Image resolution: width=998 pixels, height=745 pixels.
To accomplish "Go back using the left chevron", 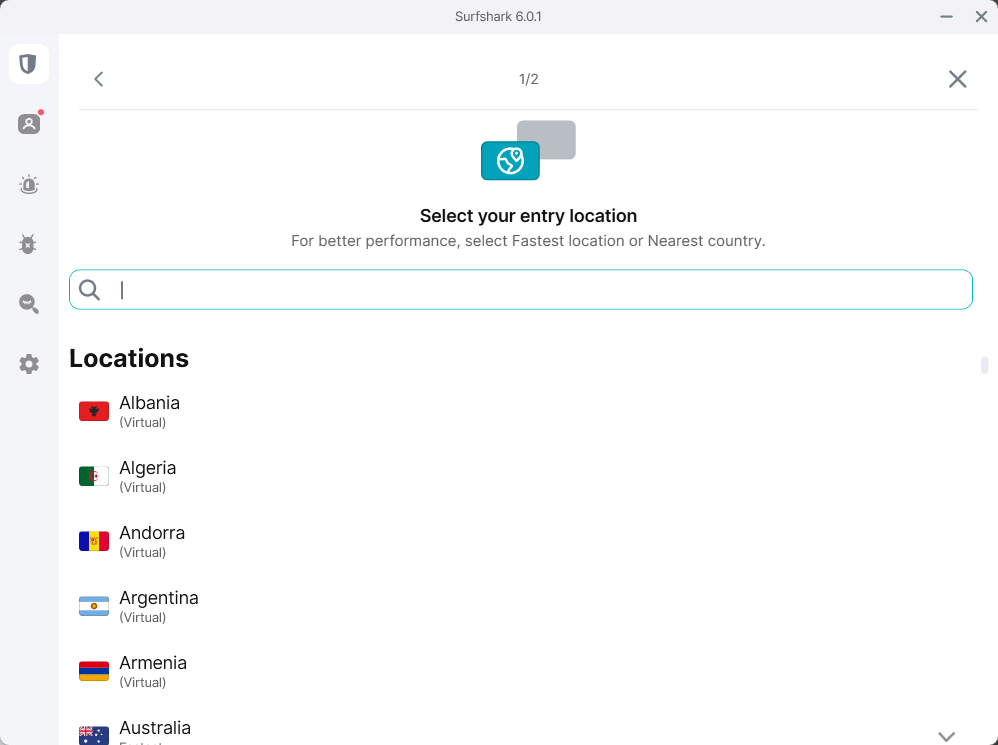I will (99, 79).
